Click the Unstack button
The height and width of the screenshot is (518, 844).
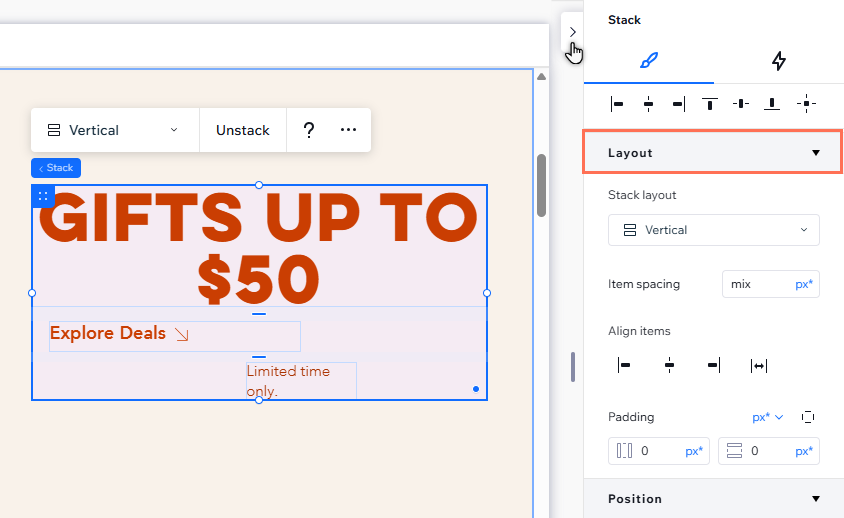click(x=243, y=130)
